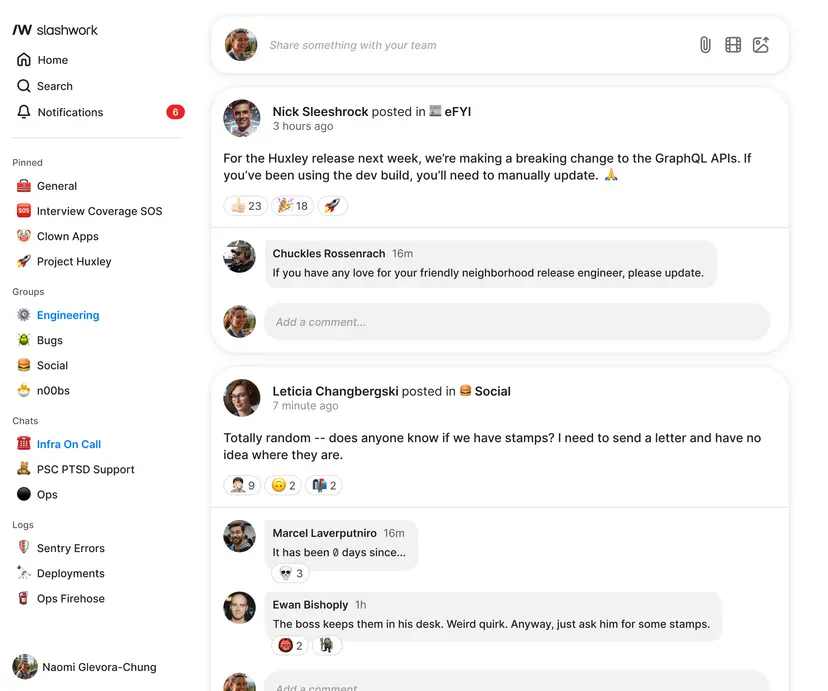Click the add image icon in composer
828x691 pixels.
click(761, 45)
